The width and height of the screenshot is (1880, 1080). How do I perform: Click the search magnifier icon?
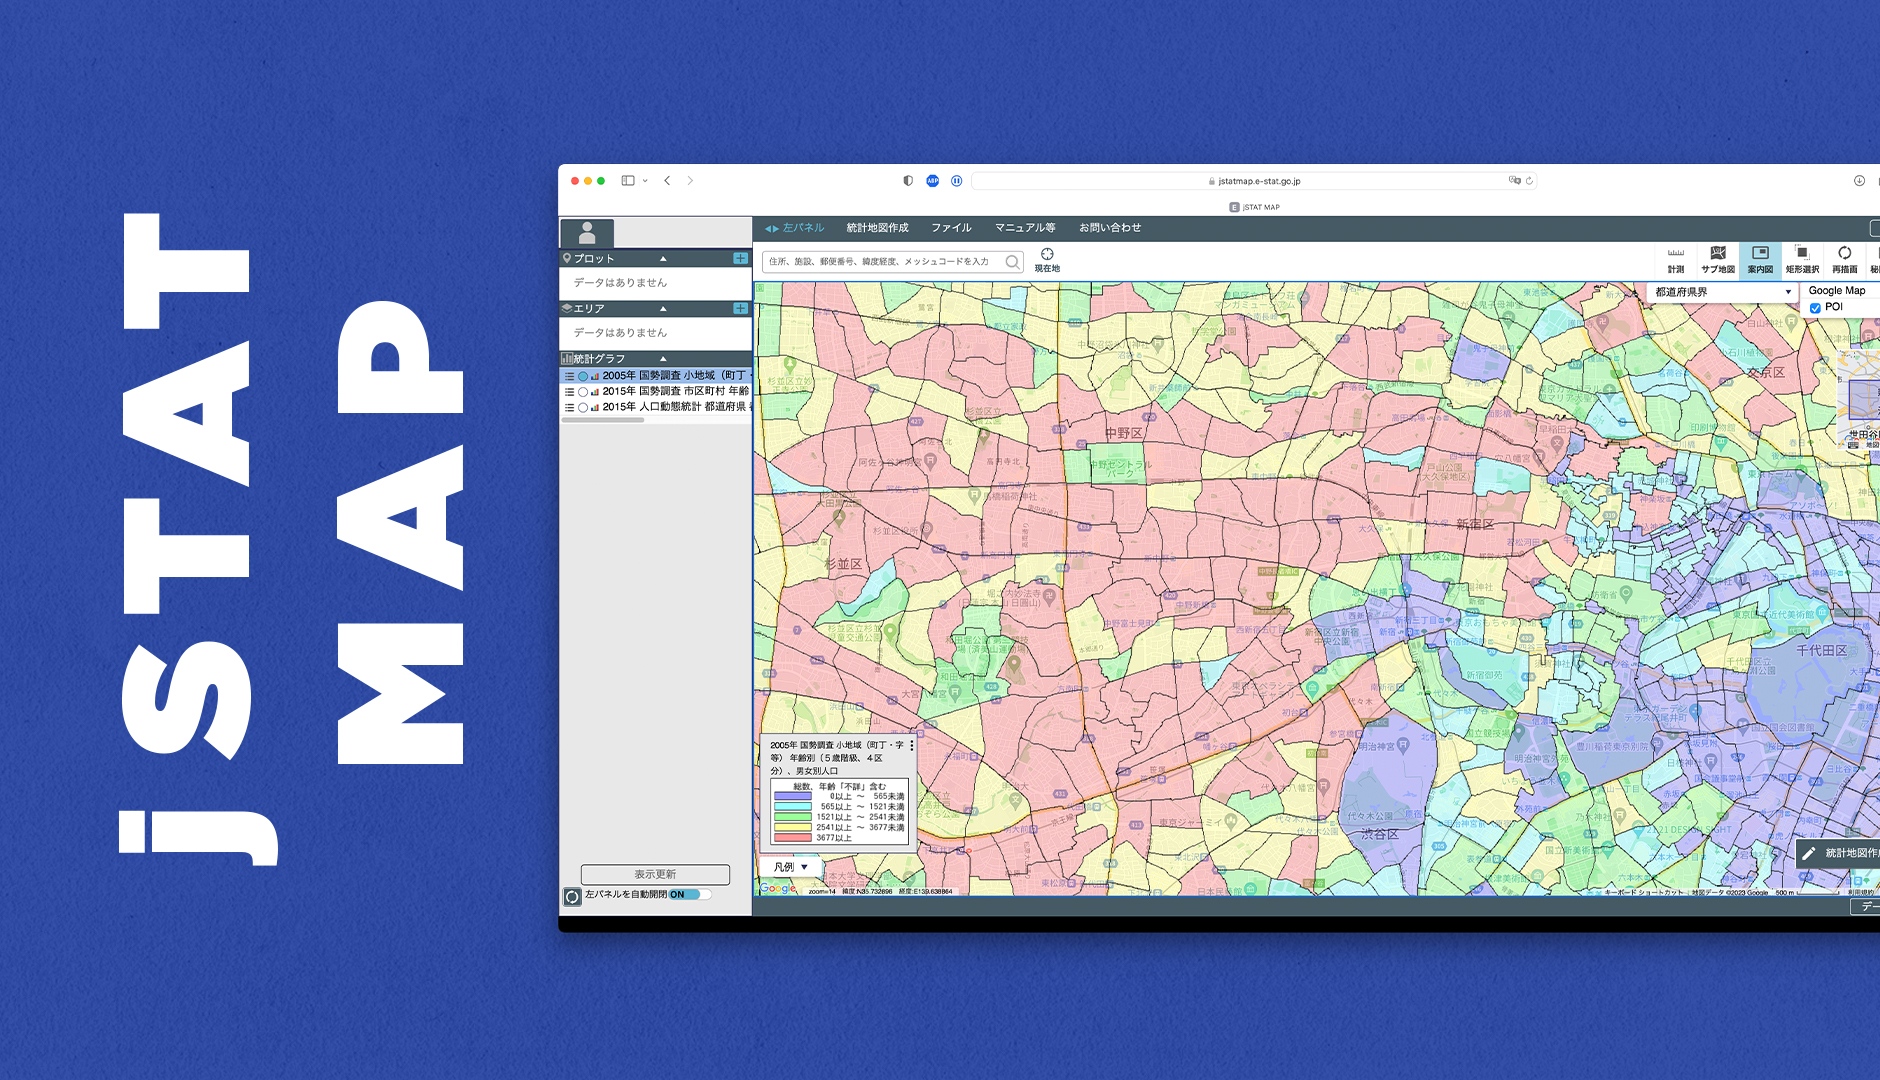[x=1012, y=262]
